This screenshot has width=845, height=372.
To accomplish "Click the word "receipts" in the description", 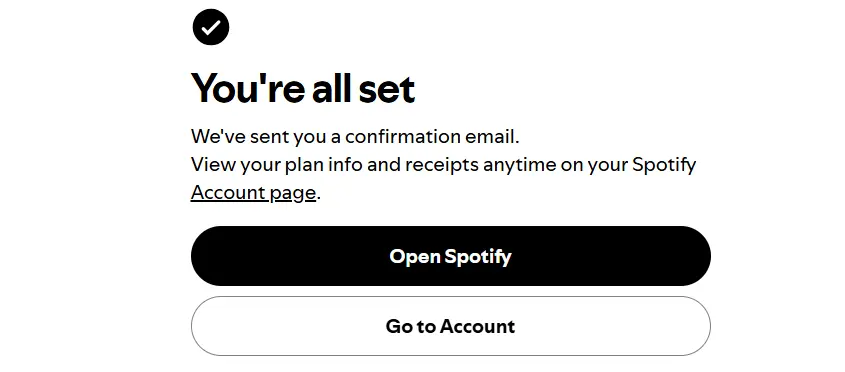I will pyautogui.click(x=442, y=165).
